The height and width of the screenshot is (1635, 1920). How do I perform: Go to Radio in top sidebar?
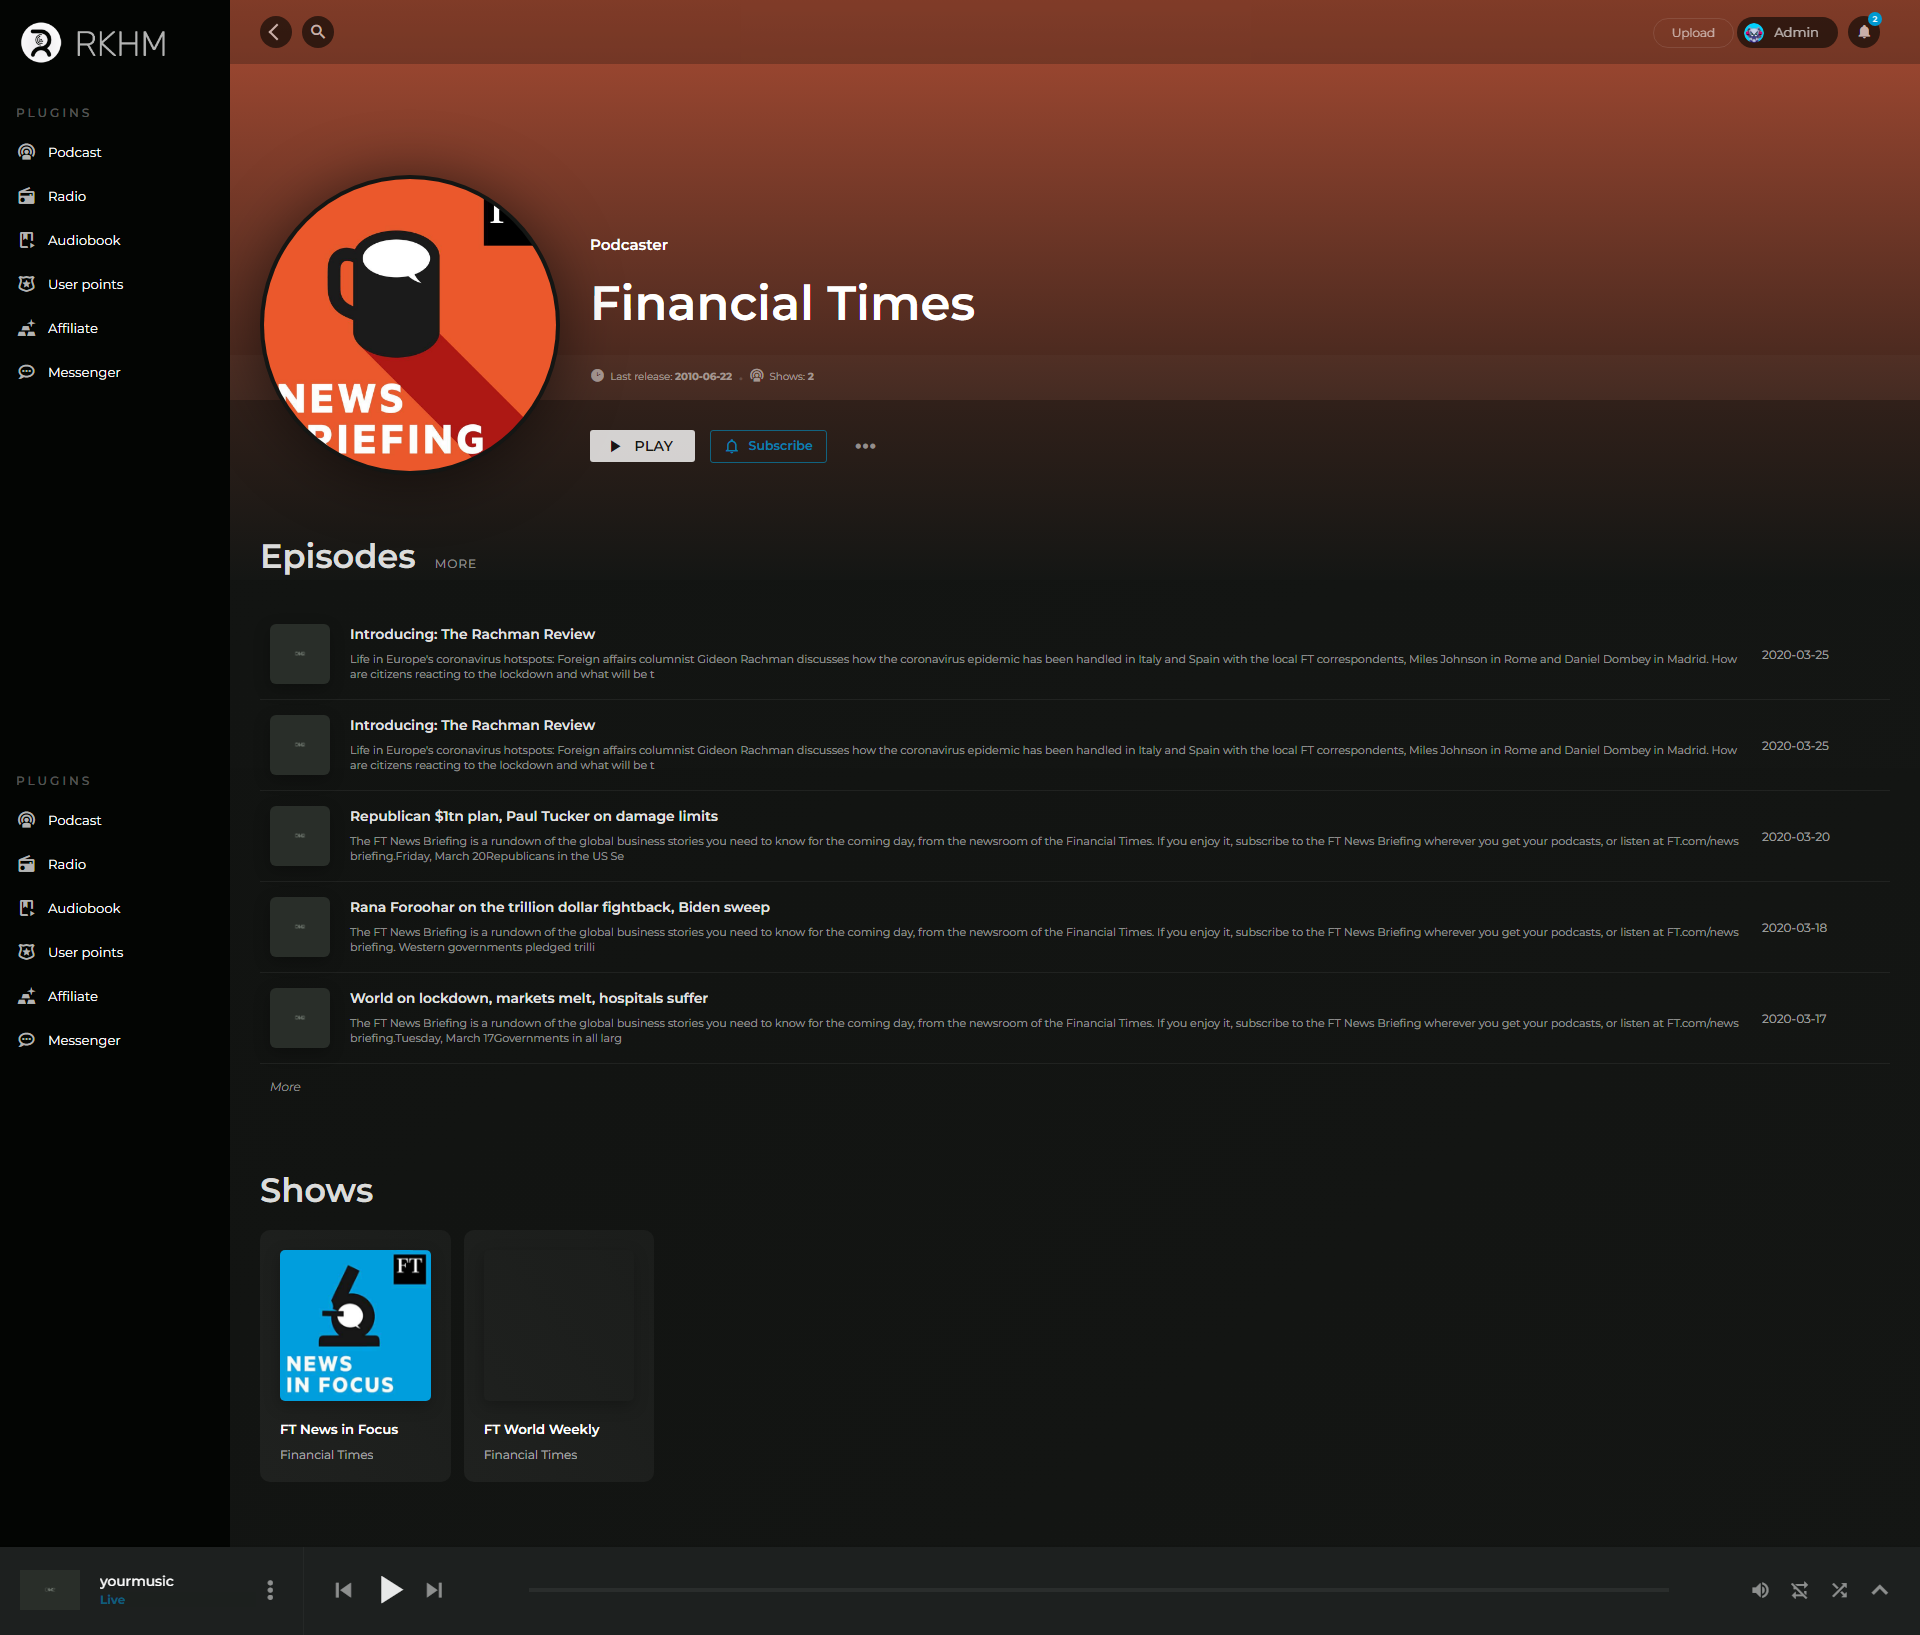tap(67, 196)
